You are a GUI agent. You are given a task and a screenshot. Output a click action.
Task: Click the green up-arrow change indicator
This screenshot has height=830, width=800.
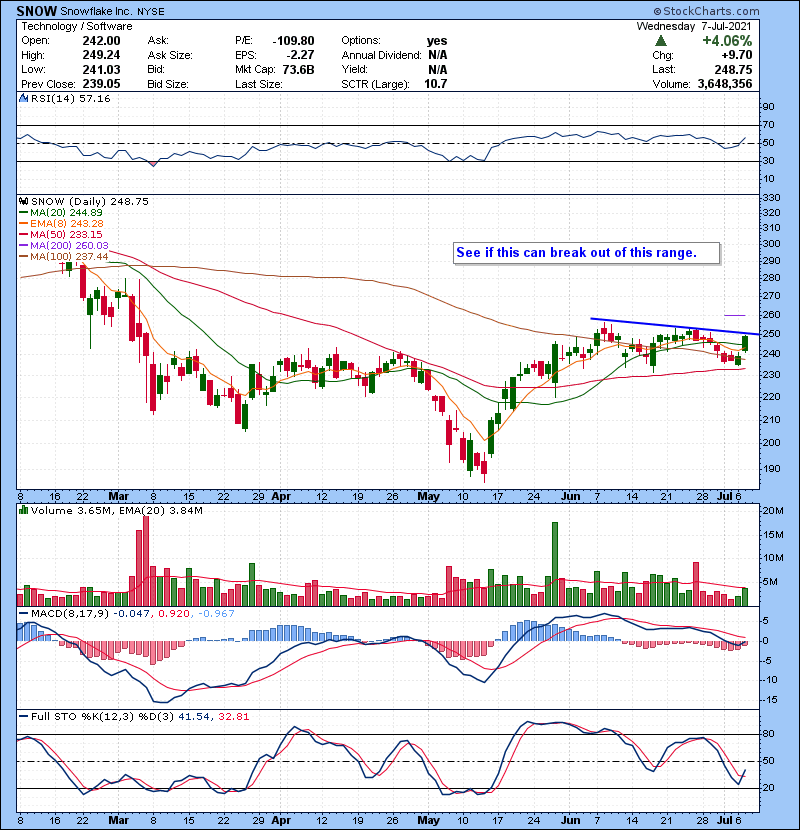click(x=660, y=41)
